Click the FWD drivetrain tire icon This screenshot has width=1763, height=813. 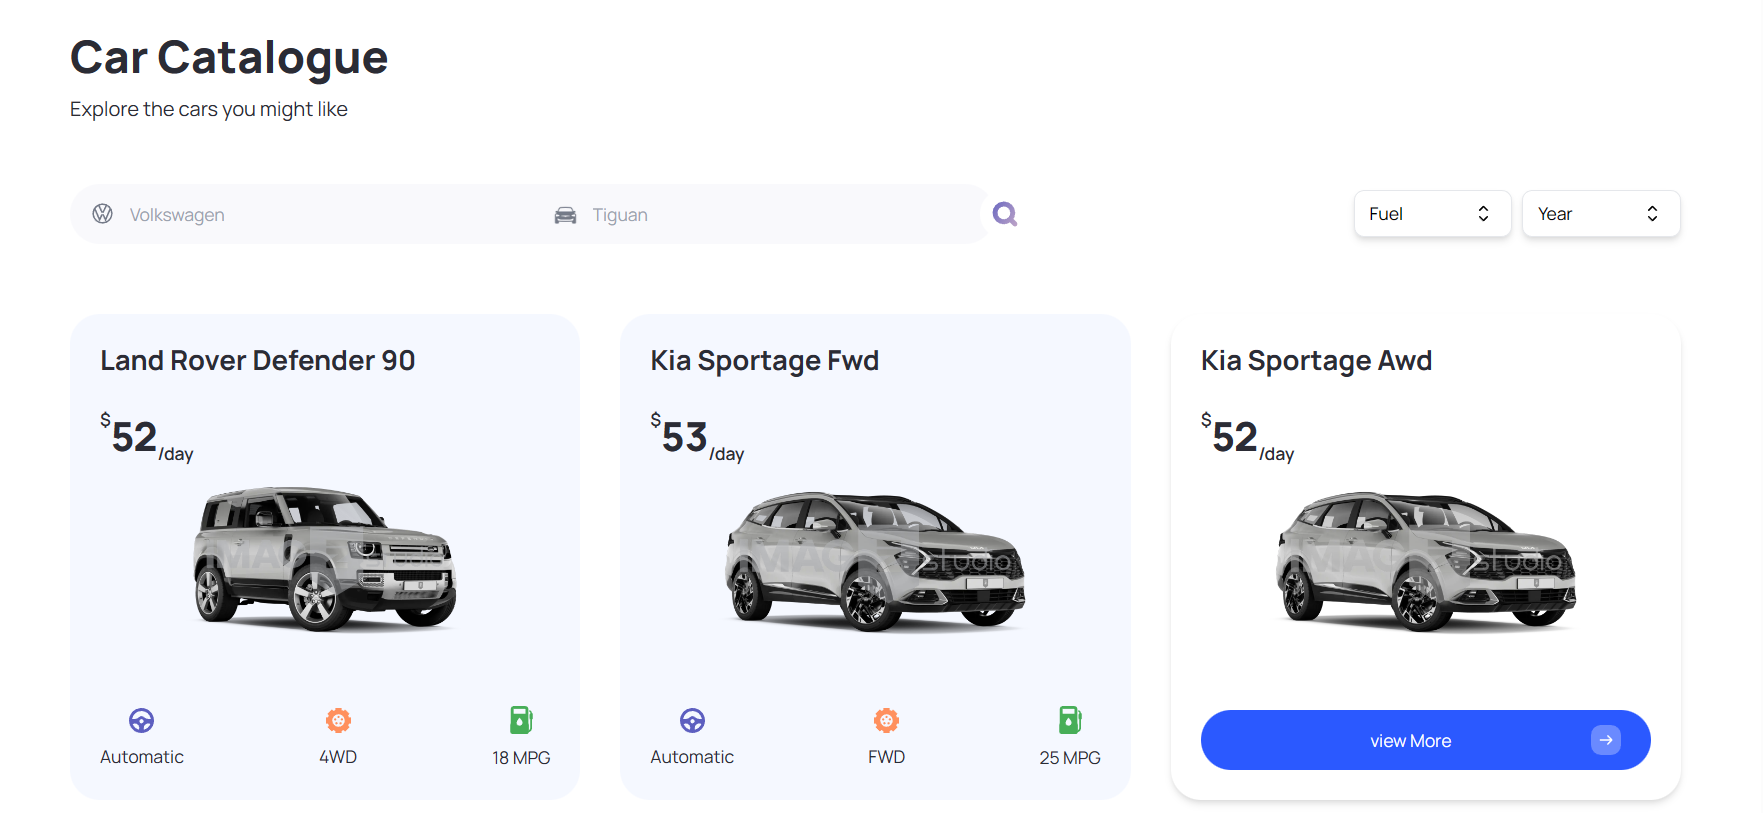(886, 720)
